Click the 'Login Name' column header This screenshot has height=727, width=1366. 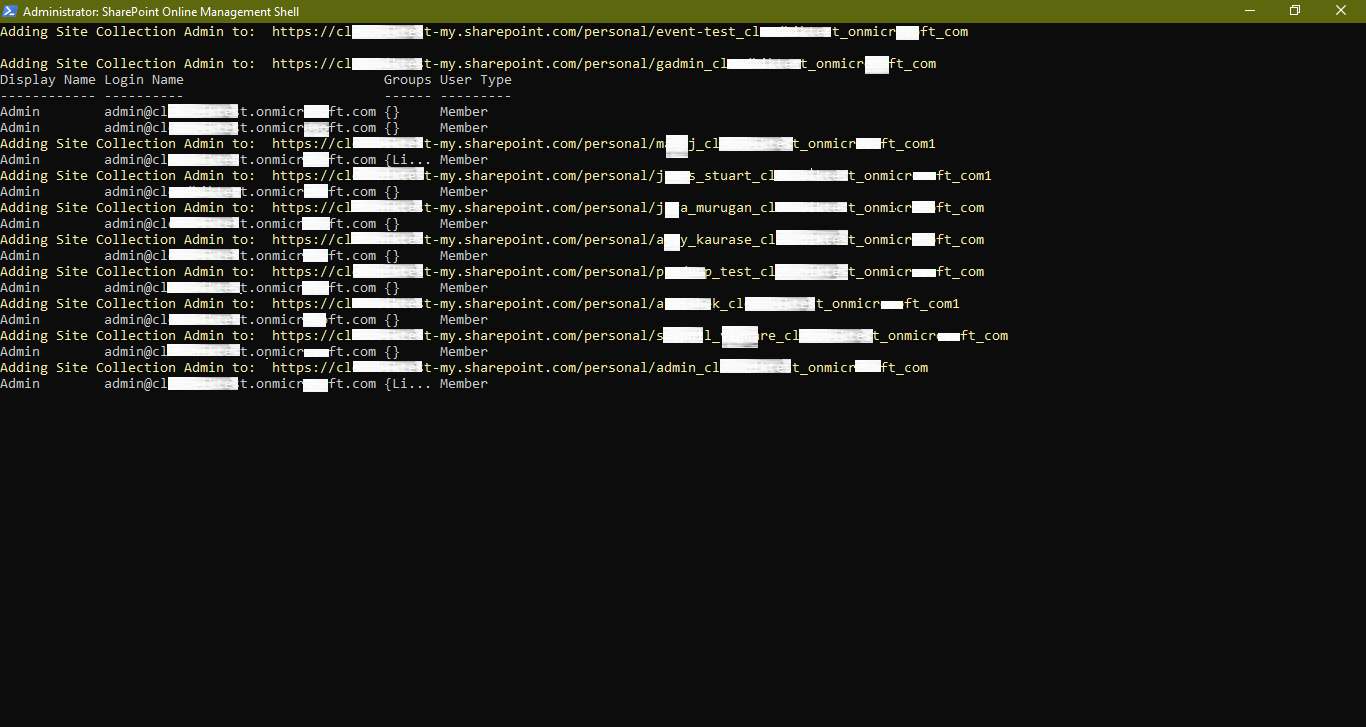144,80
